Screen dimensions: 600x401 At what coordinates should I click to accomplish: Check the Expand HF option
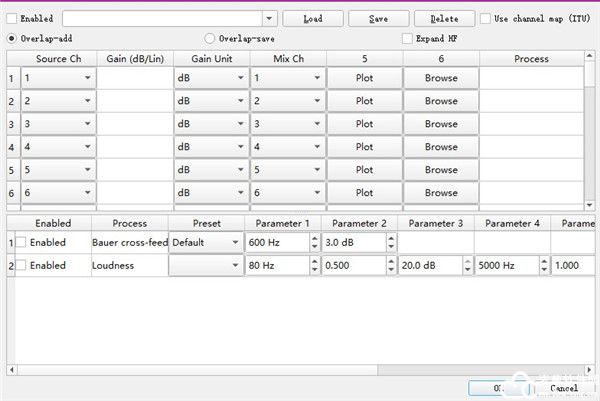point(407,38)
